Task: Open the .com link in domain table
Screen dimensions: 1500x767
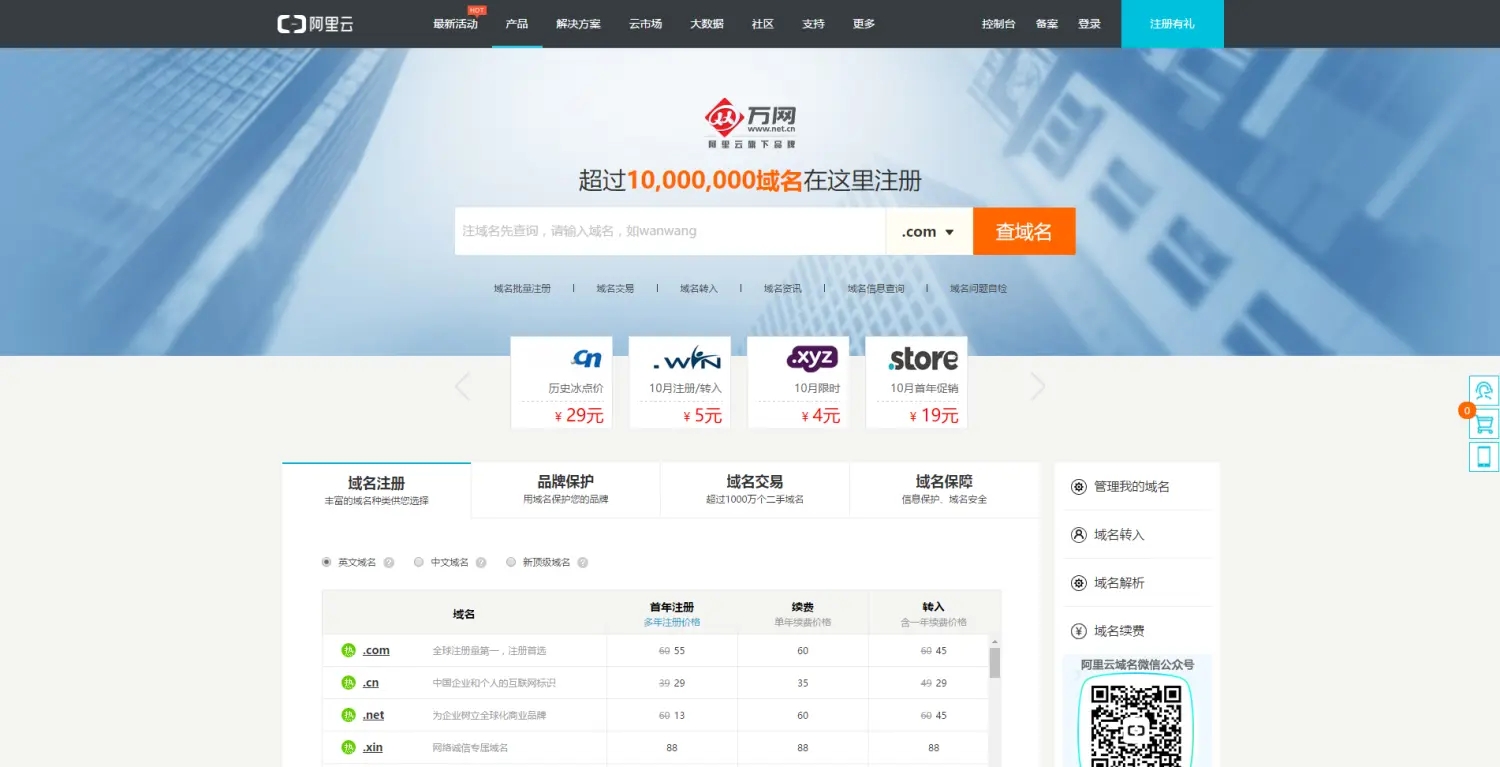Action: click(376, 651)
